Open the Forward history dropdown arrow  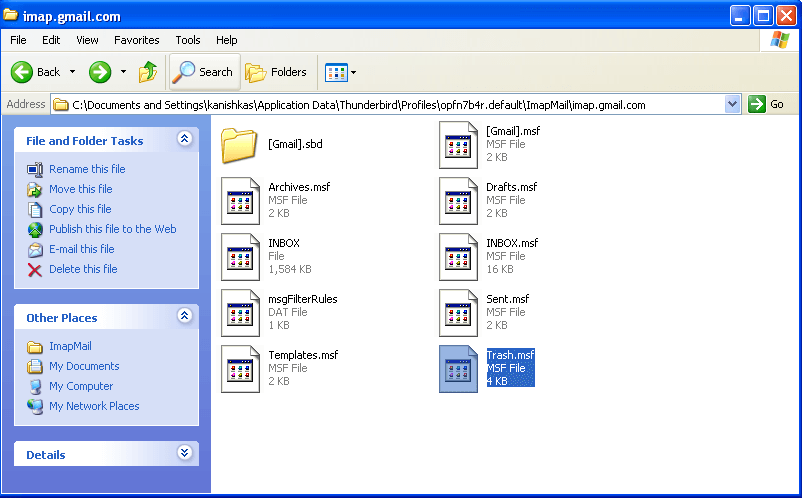(x=123, y=72)
